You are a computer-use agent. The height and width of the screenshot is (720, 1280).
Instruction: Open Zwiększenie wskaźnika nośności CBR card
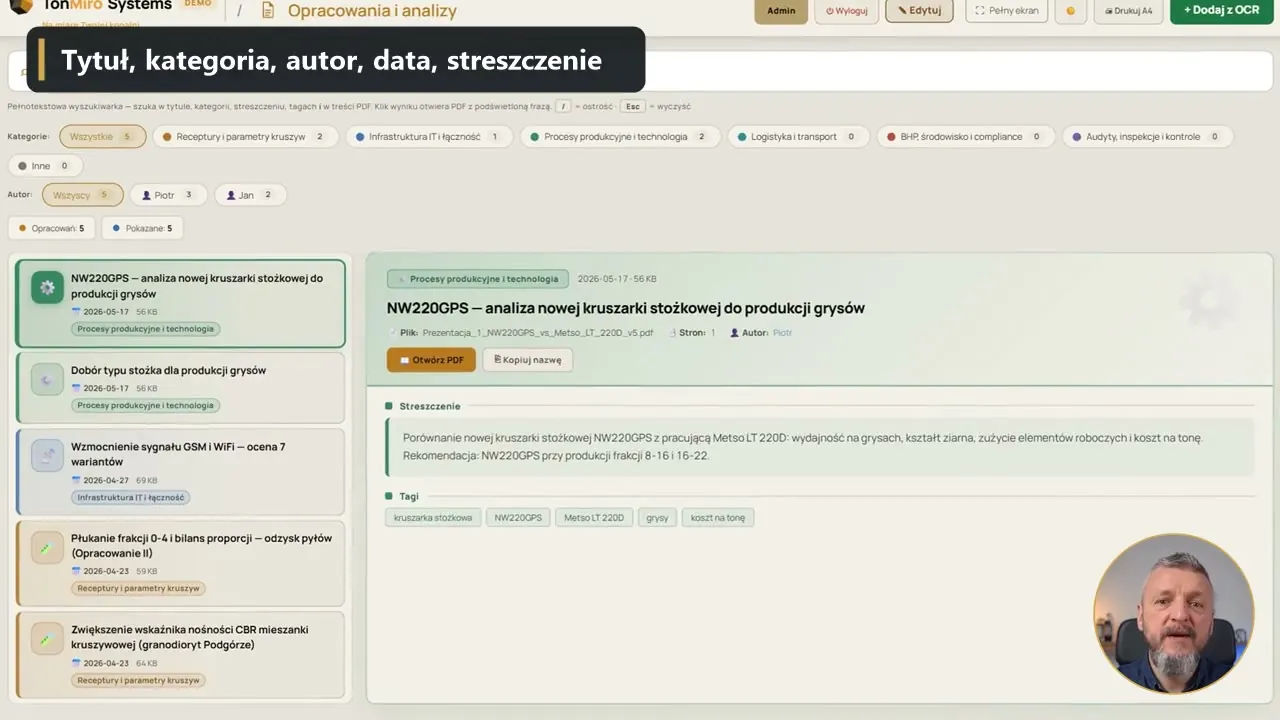point(180,655)
